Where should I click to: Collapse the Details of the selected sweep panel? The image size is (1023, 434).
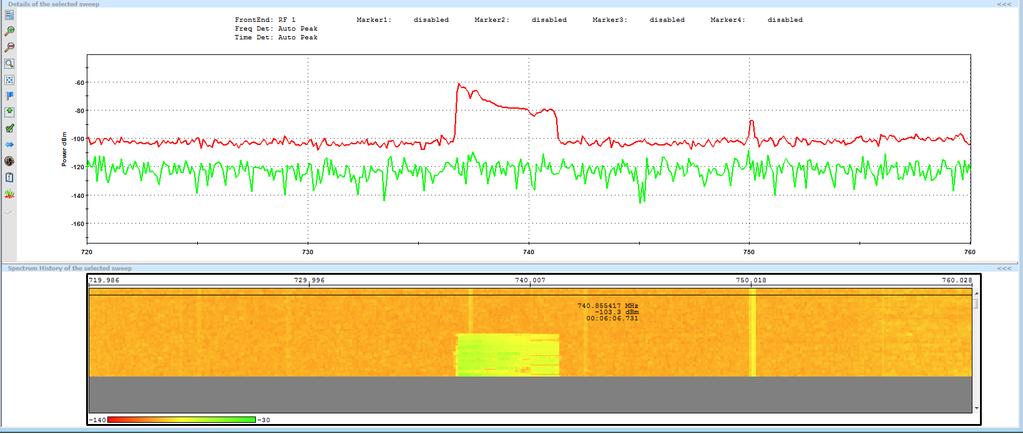(x=1003, y=4)
